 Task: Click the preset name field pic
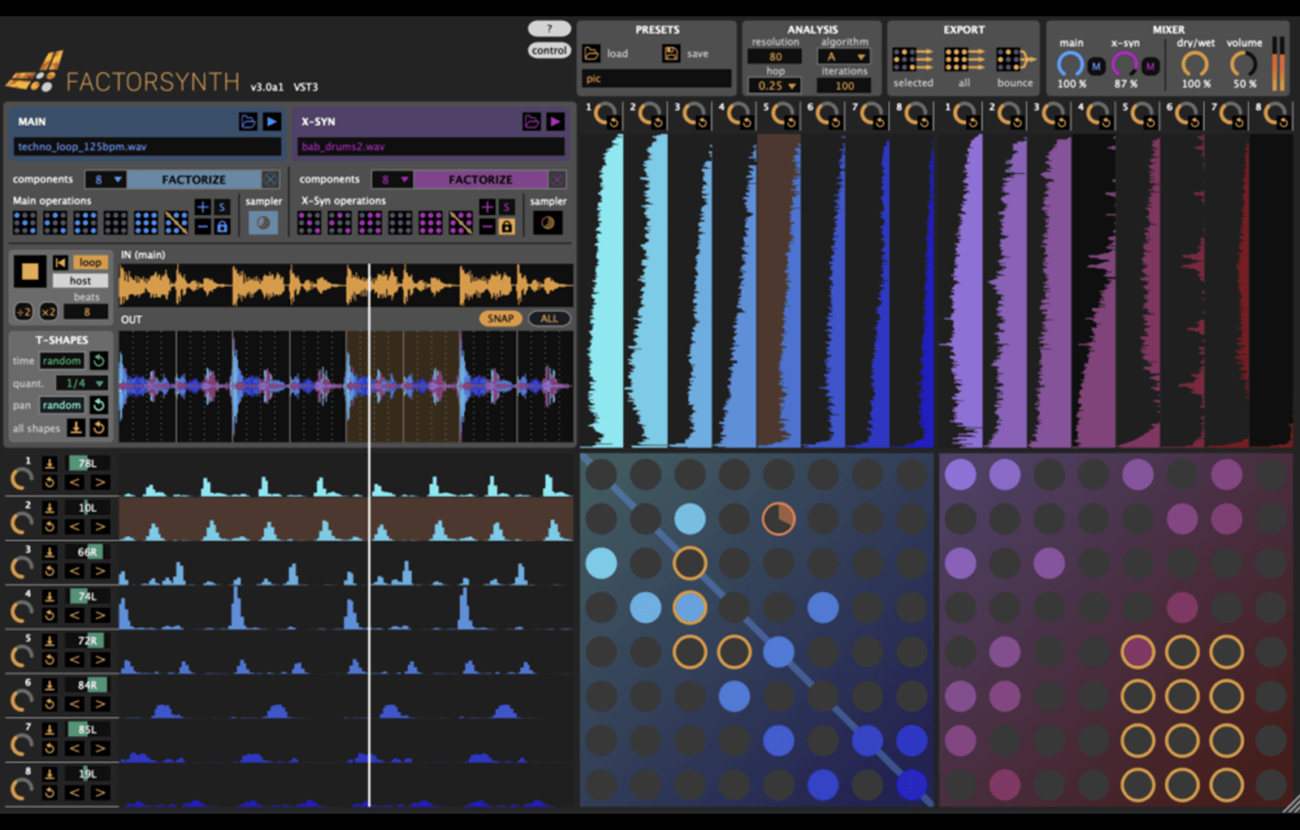(x=657, y=78)
